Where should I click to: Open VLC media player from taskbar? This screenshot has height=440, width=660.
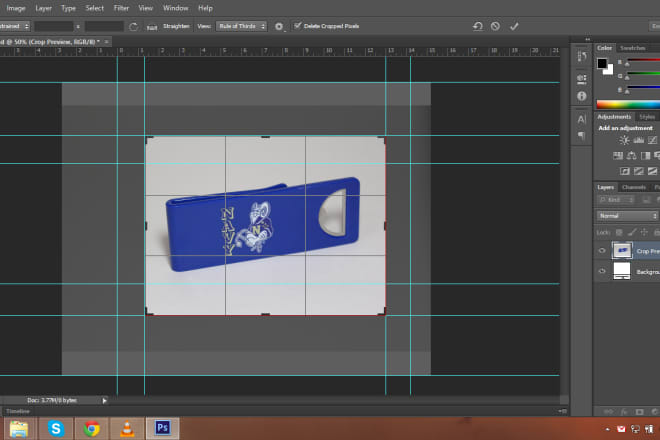[127, 429]
